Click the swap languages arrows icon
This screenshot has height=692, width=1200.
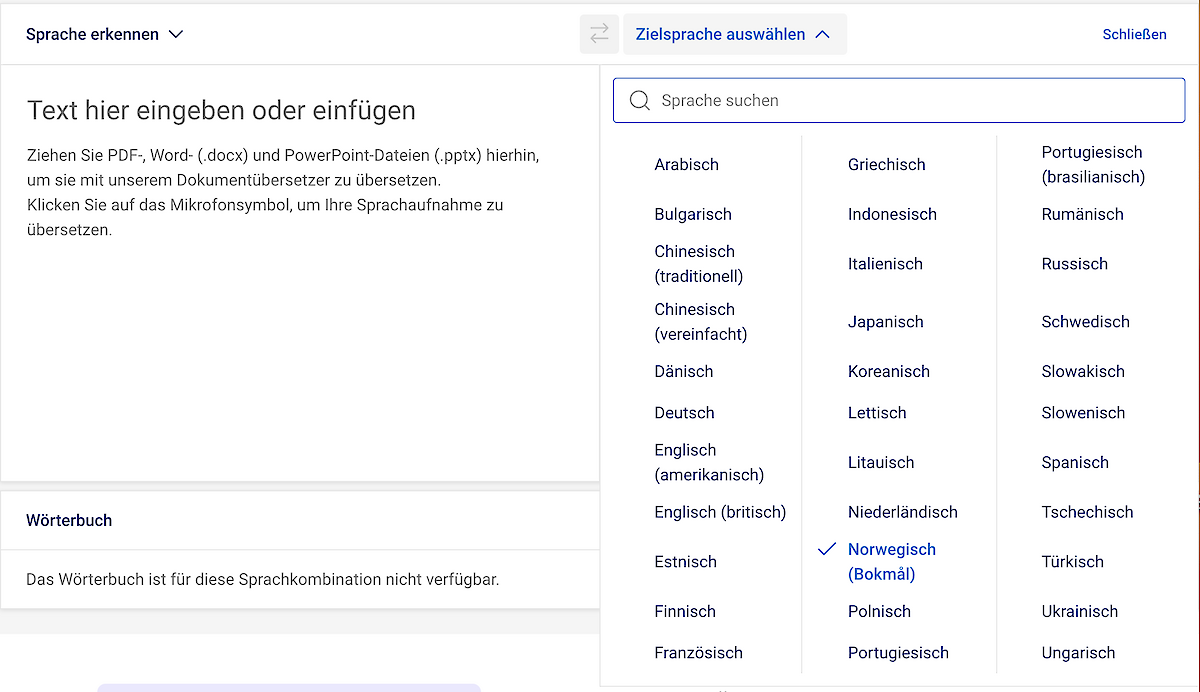point(598,34)
